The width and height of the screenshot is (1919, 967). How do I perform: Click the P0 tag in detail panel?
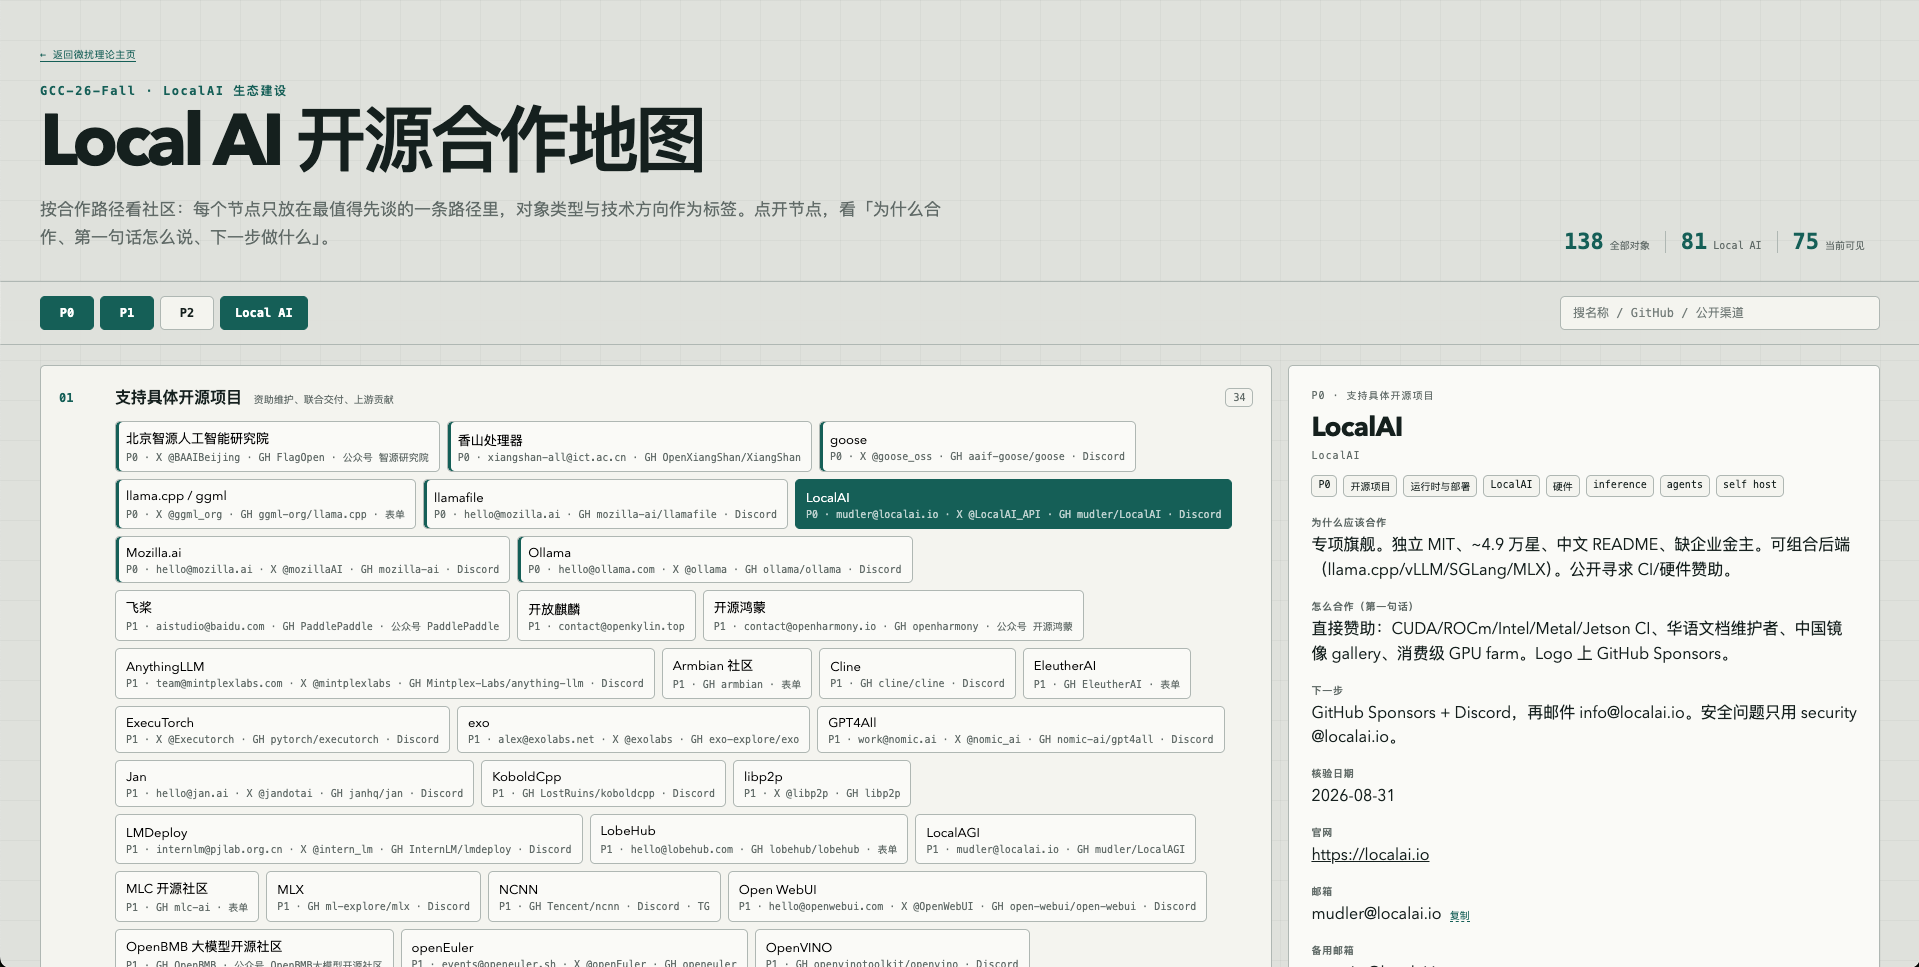[1324, 485]
